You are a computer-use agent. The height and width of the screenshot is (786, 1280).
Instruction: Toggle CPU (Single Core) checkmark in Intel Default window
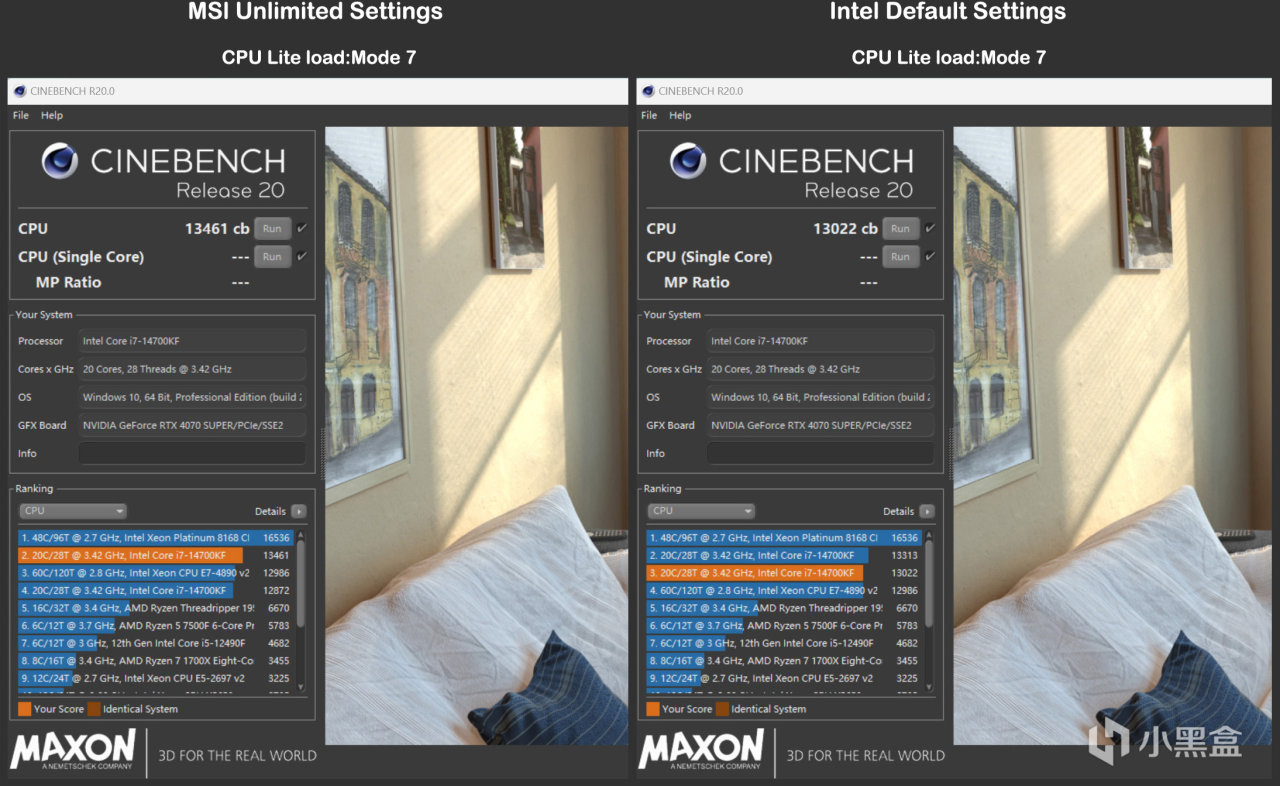(930, 256)
